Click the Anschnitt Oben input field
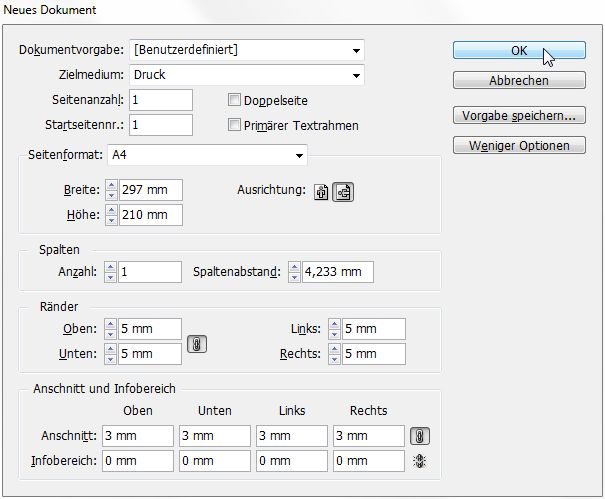Screen dimensions: 605x499 coord(137,436)
